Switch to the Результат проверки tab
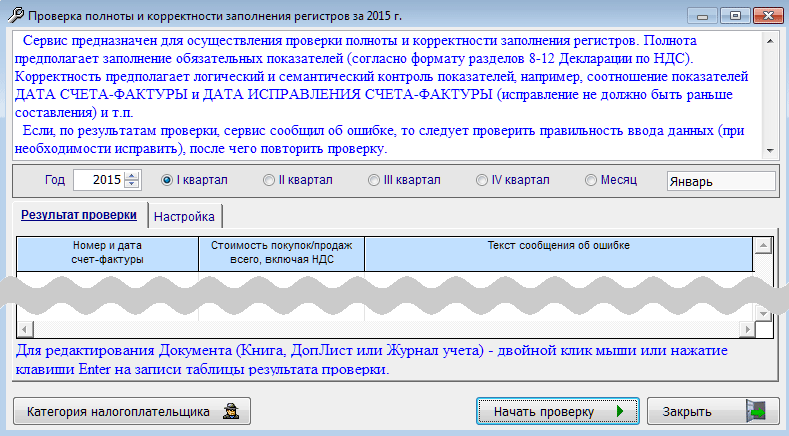Image resolution: width=789 pixels, height=436 pixels. coord(79,215)
